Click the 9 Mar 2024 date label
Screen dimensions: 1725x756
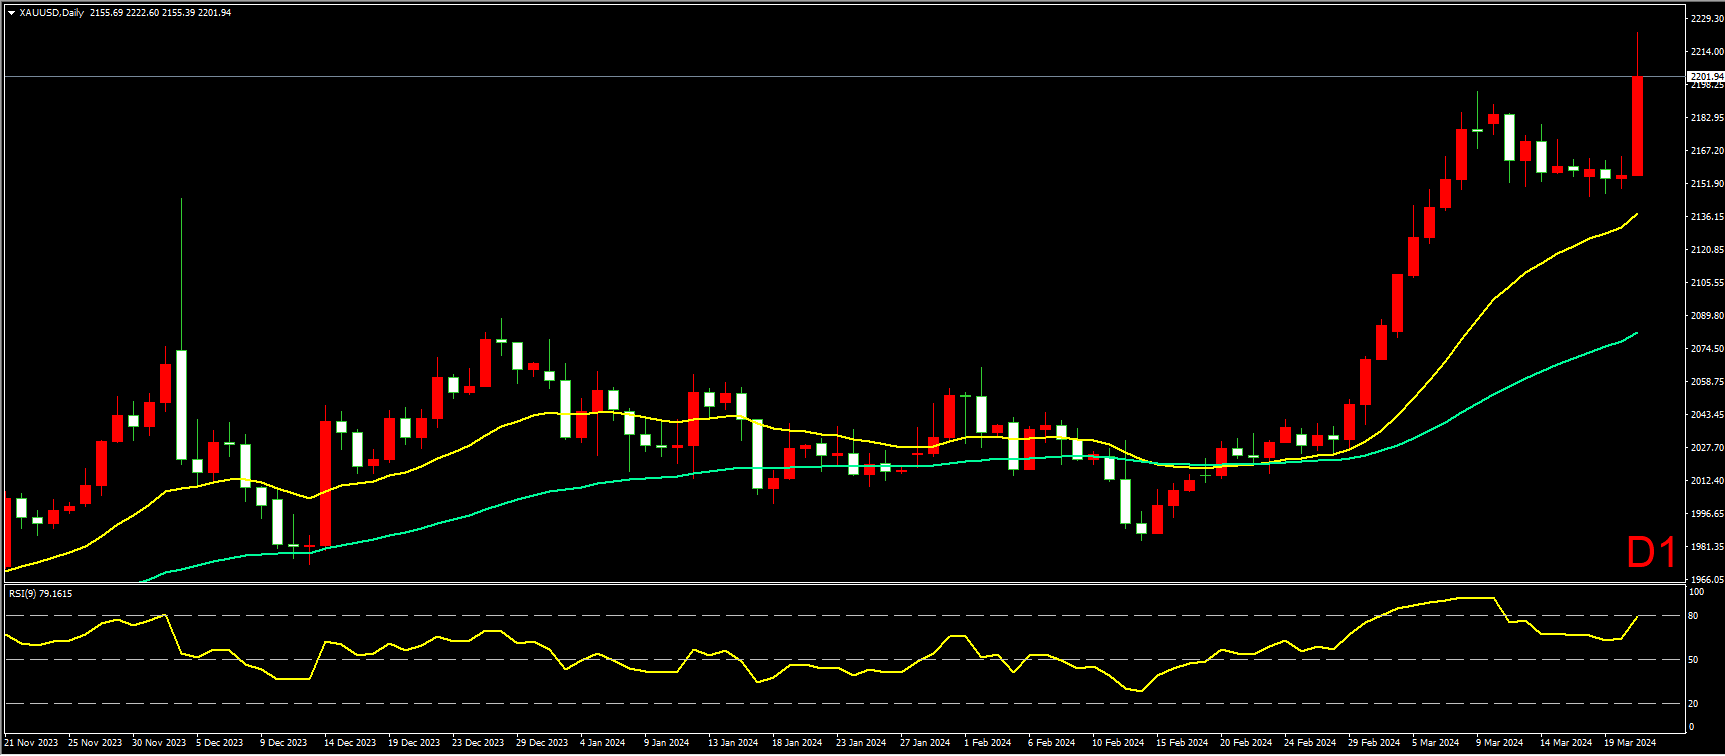click(x=1499, y=743)
